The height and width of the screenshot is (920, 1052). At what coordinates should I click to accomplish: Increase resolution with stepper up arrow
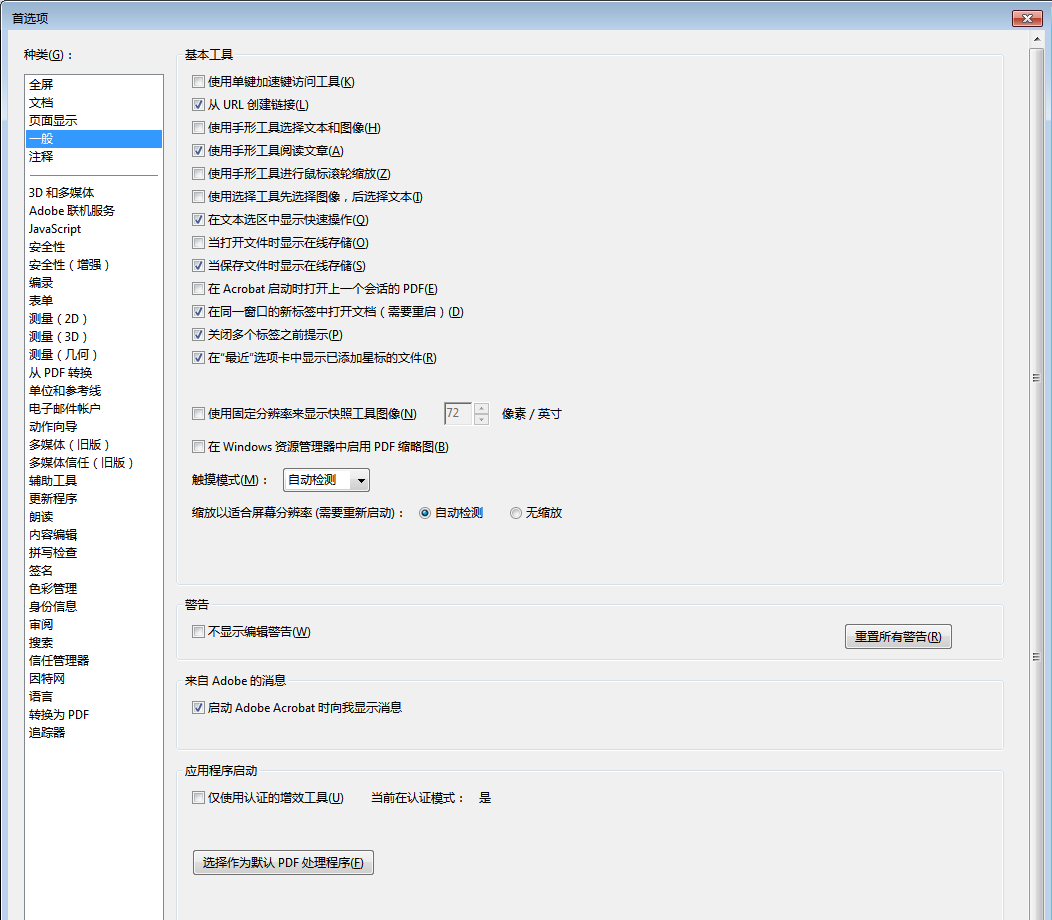point(481,408)
